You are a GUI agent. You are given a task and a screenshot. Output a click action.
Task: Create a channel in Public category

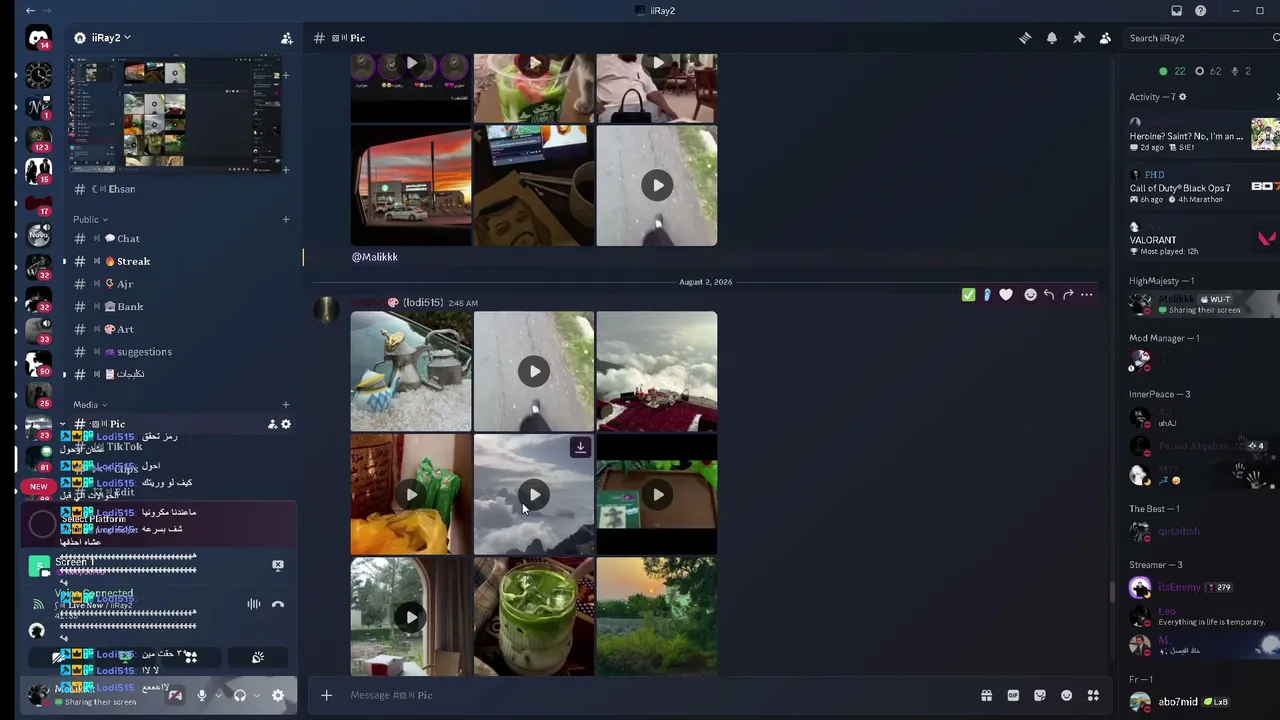tap(286, 219)
